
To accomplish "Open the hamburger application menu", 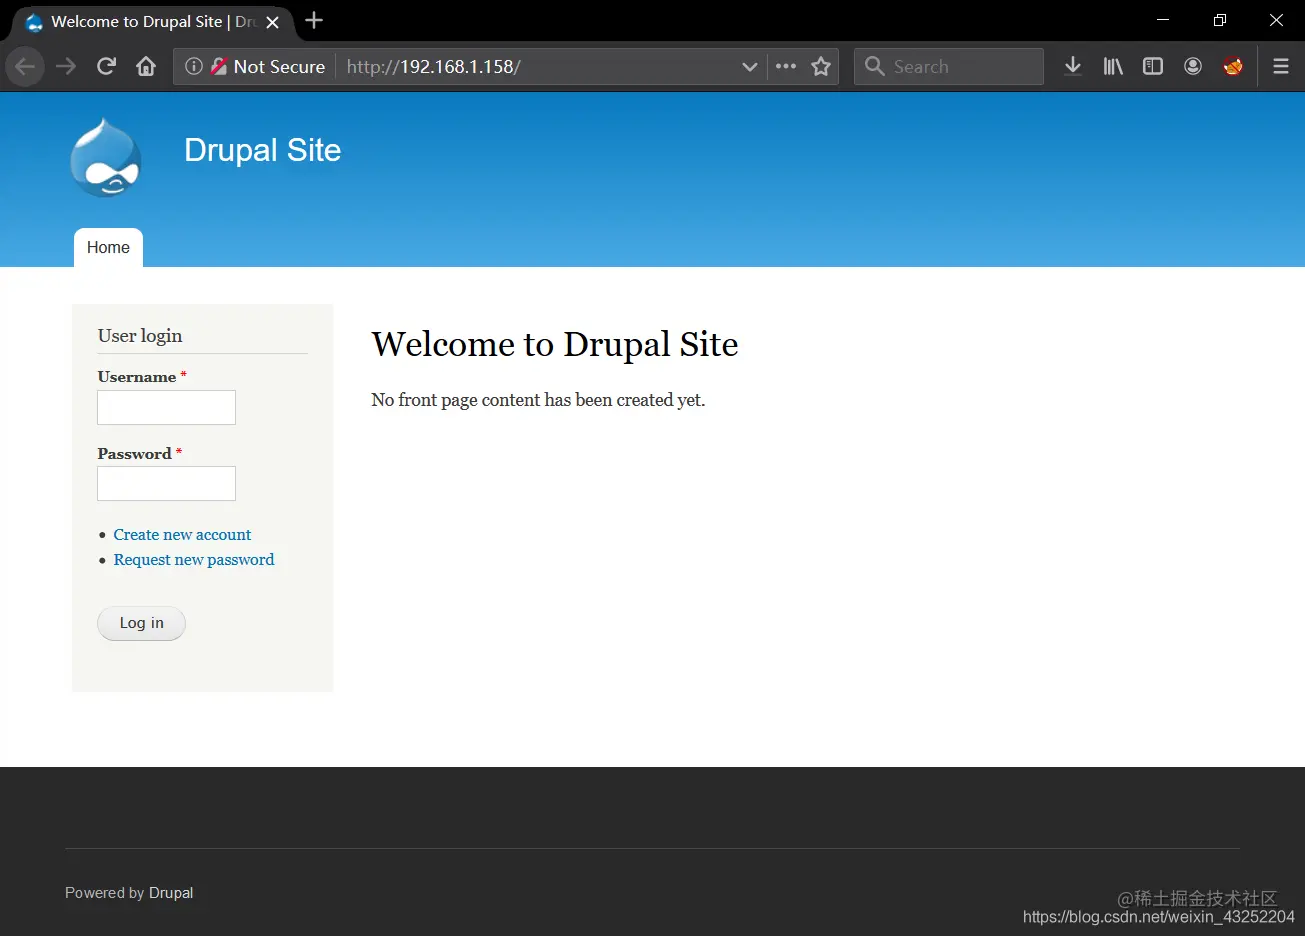I will [x=1281, y=66].
